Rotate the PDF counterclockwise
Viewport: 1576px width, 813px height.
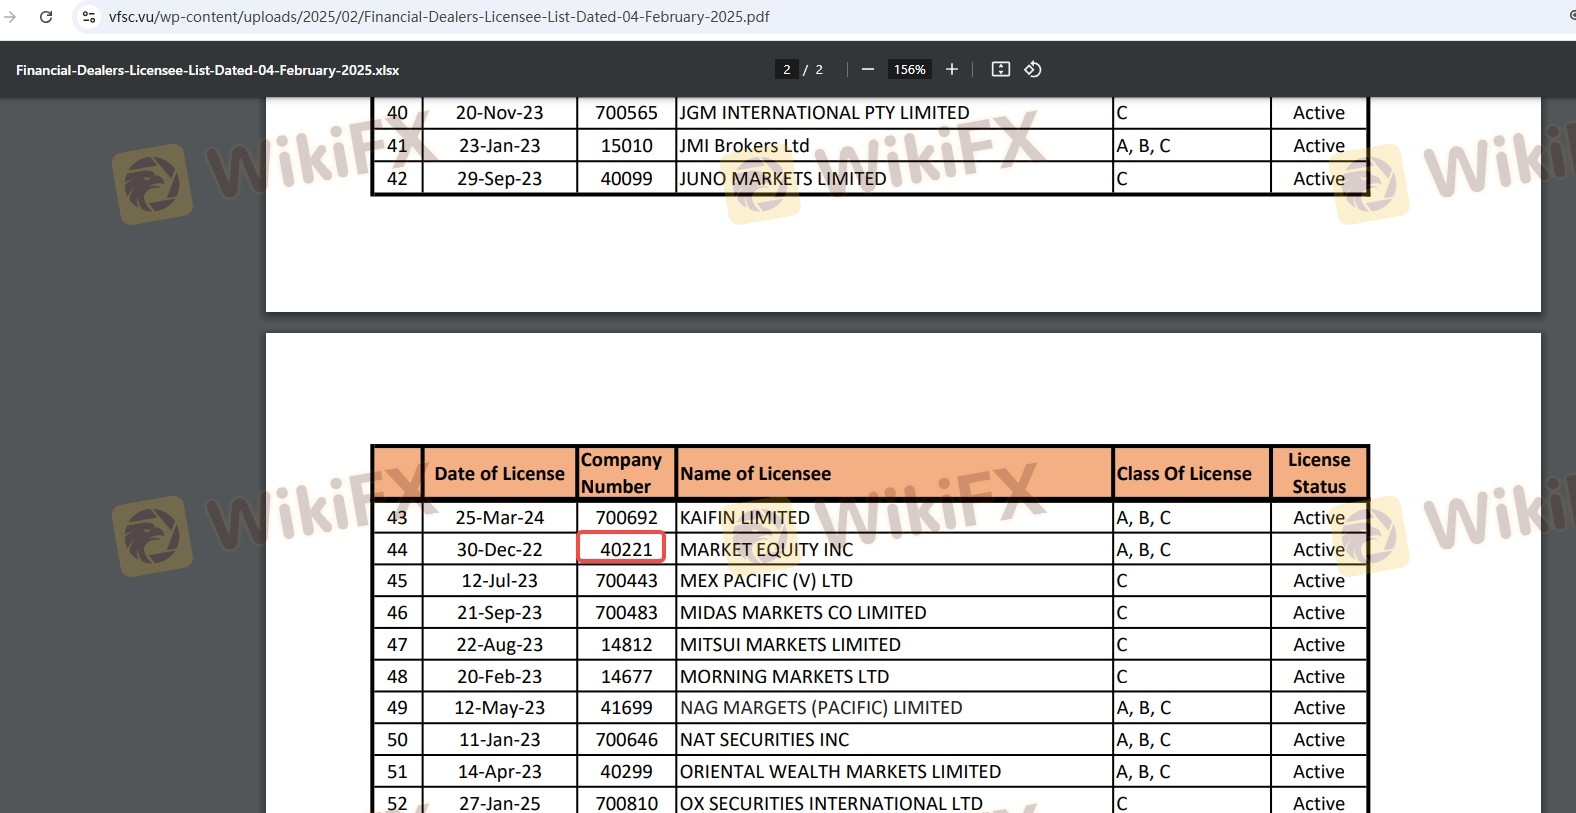[x=1033, y=69]
